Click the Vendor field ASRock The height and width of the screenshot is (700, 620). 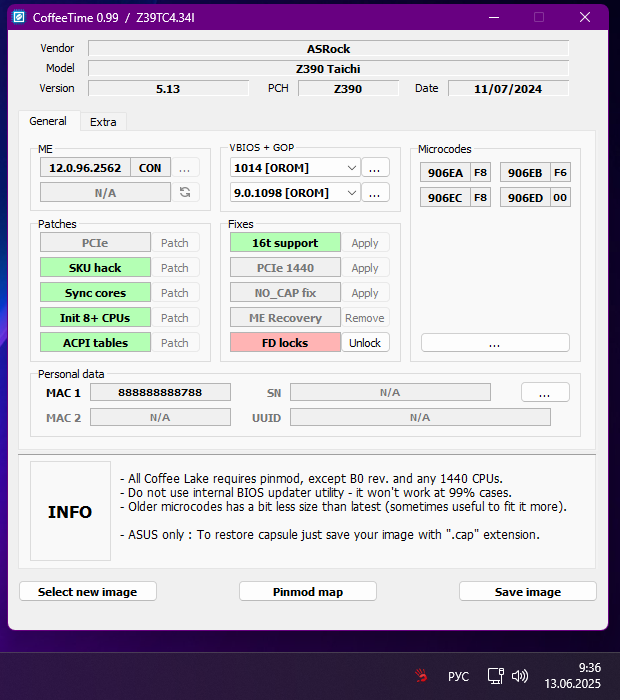click(x=329, y=49)
